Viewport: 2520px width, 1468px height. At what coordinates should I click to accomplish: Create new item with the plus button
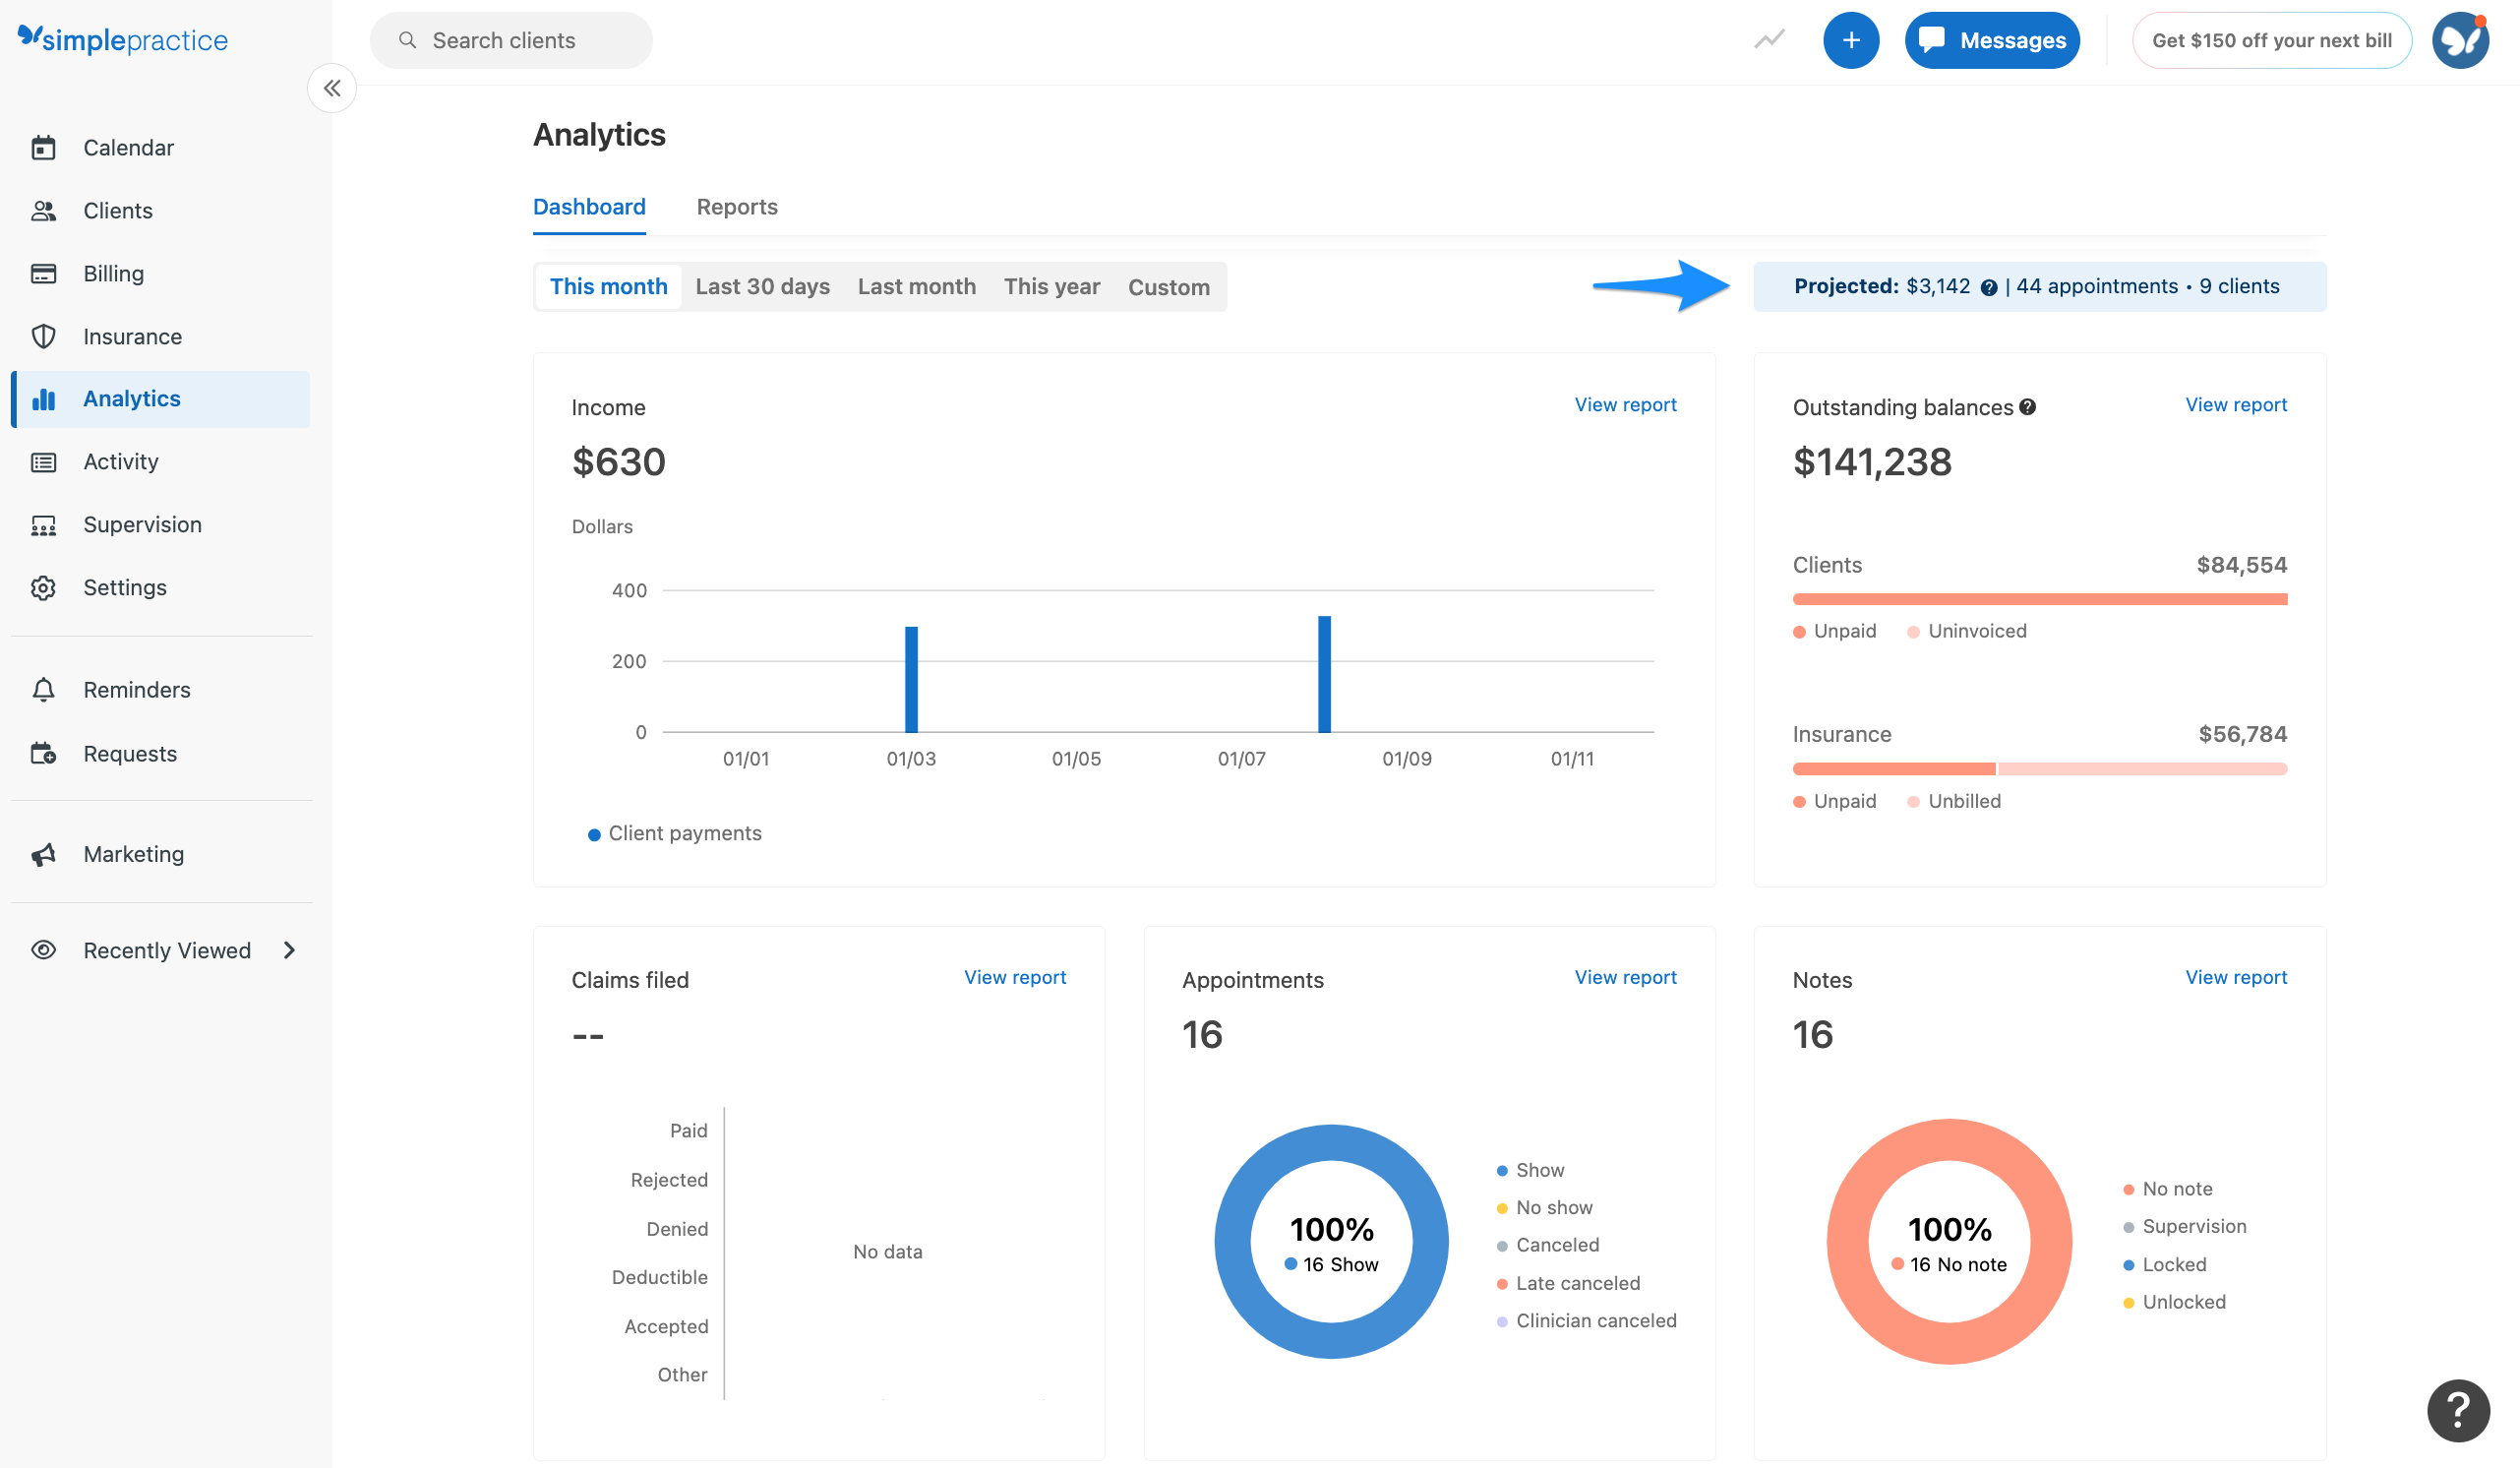coord(1851,40)
